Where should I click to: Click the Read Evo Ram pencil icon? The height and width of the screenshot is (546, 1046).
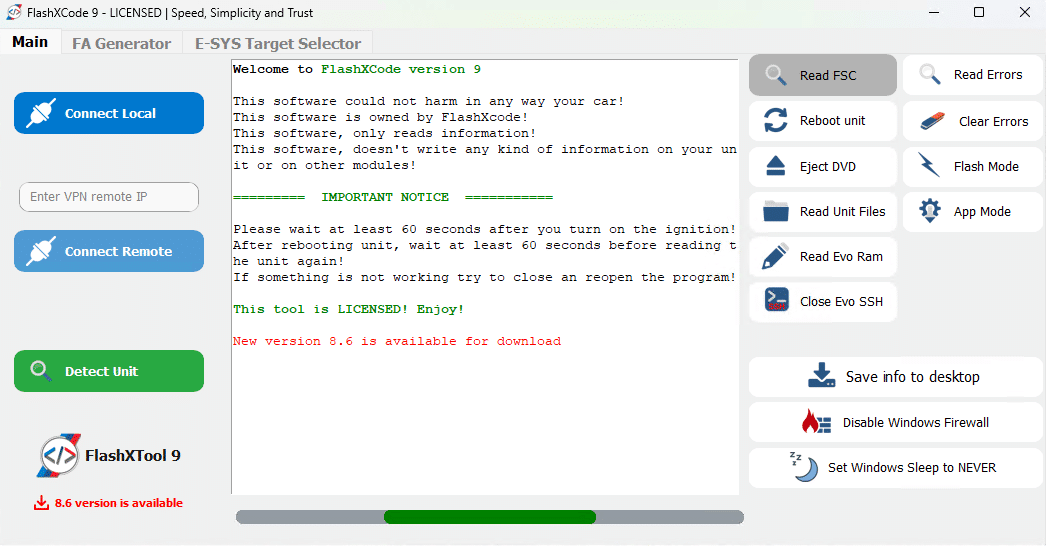(776, 257)
